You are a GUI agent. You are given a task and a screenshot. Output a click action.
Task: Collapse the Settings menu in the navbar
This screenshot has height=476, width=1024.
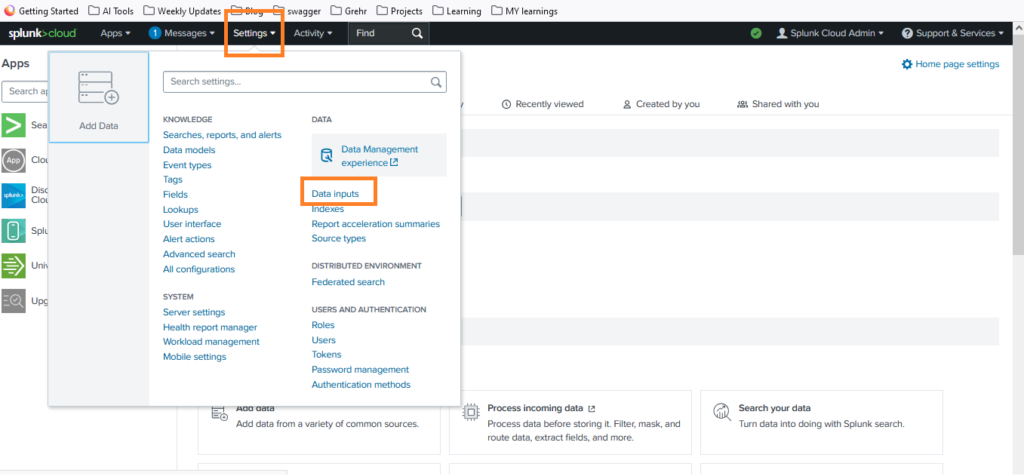click(254, 33)
